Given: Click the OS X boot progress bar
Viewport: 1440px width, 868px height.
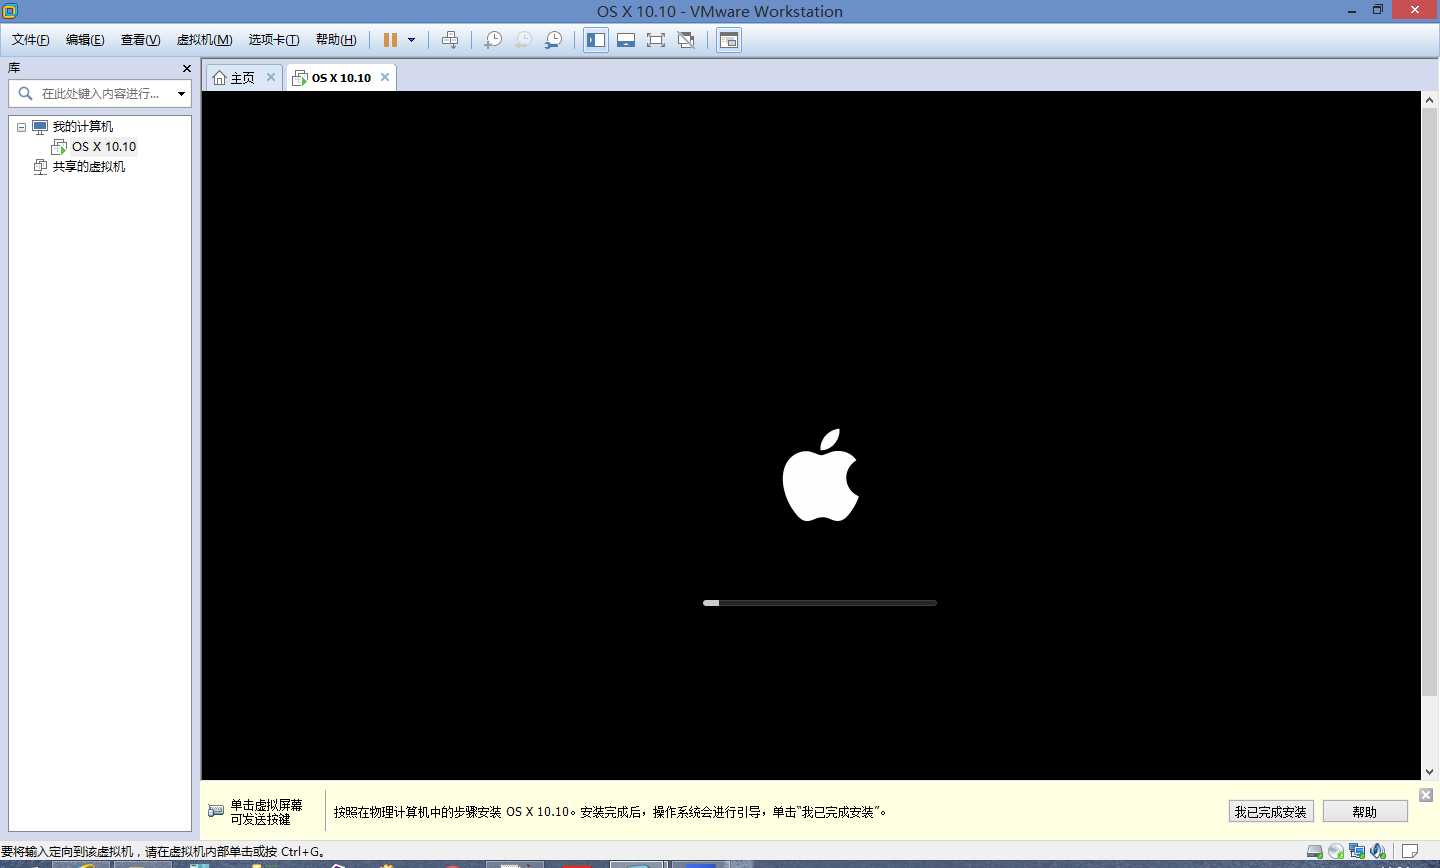Looking at the screenshot, I should tap(820, 603).
